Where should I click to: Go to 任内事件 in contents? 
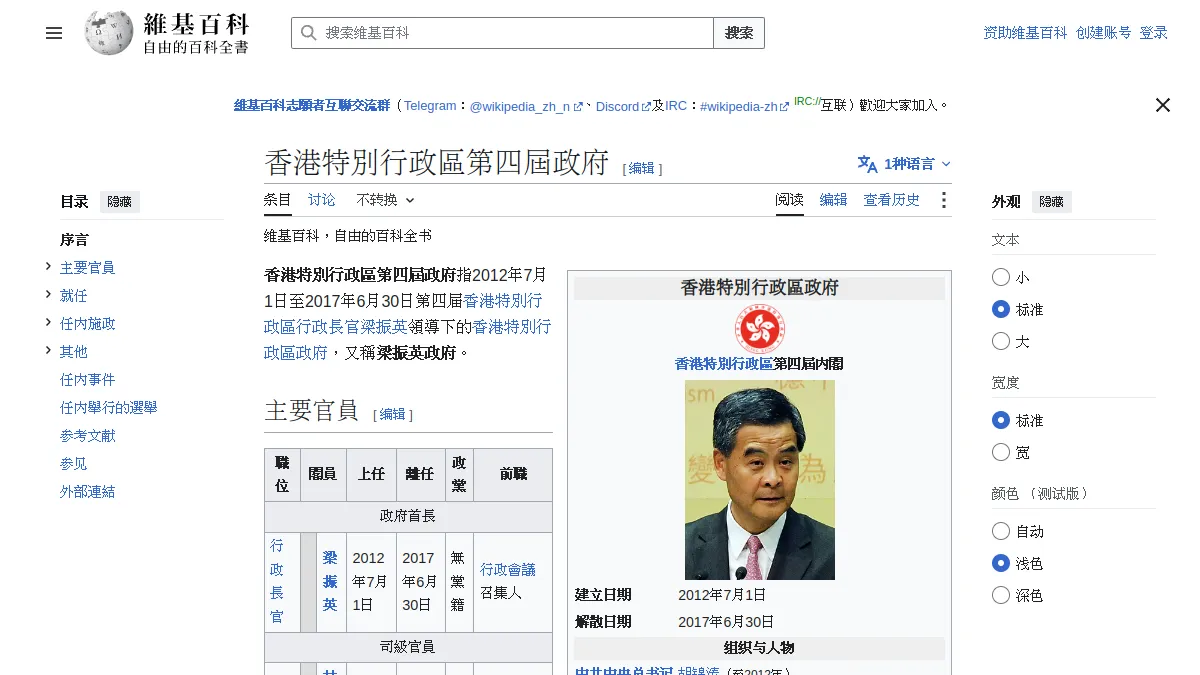[x=88, y=380]
